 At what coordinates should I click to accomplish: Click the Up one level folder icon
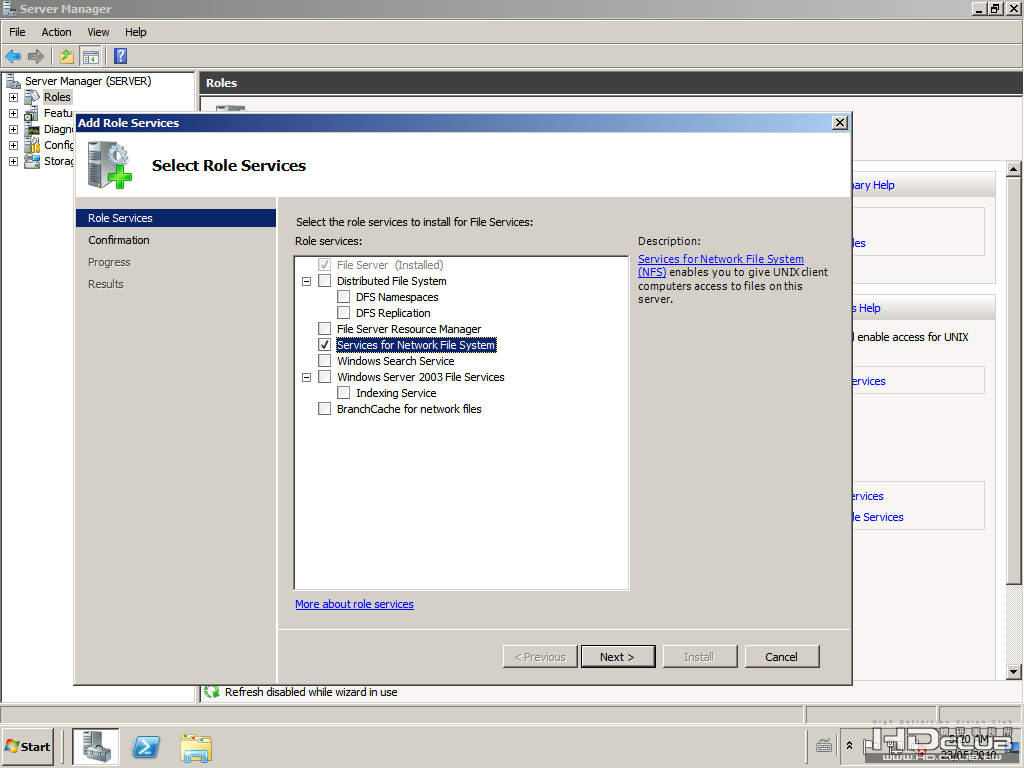click(67, 57)
